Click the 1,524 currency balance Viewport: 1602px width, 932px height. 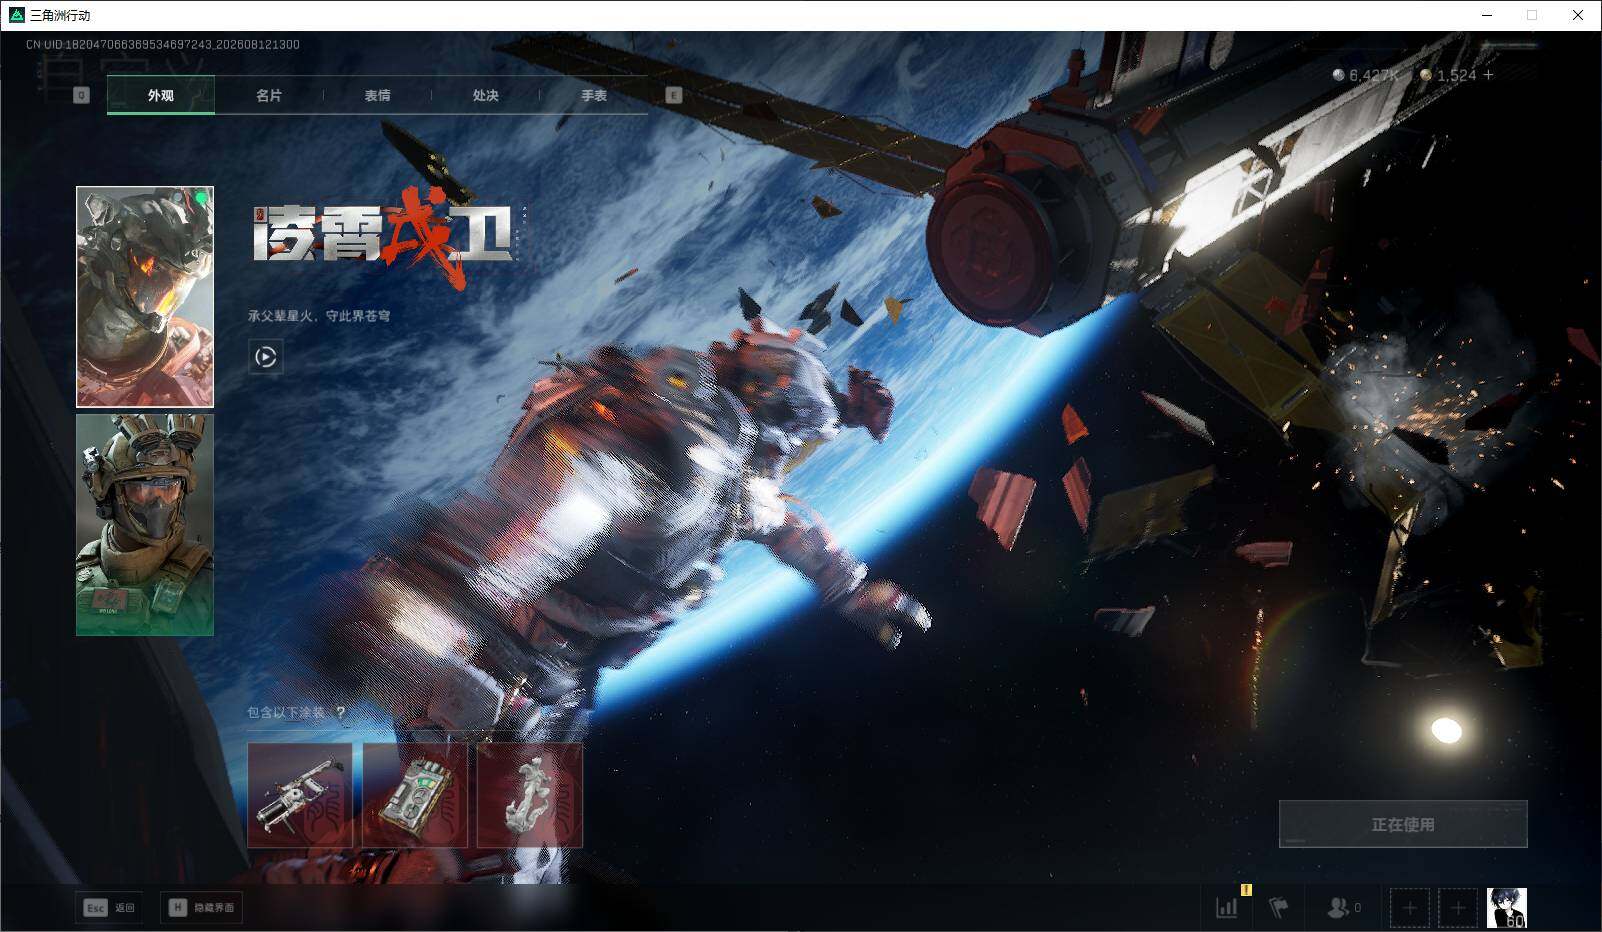[1456, 75]
